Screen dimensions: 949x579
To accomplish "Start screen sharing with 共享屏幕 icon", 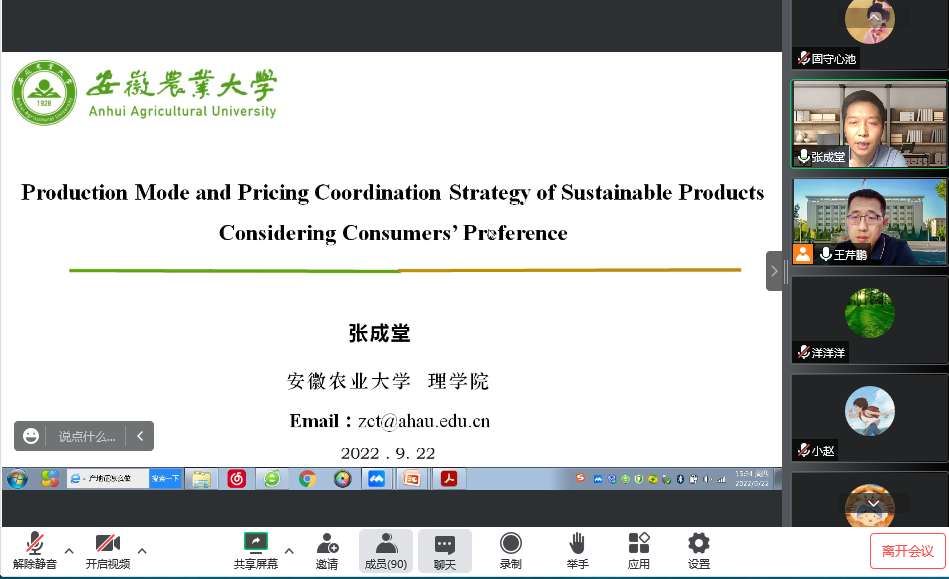I will [x=256, y=550].
